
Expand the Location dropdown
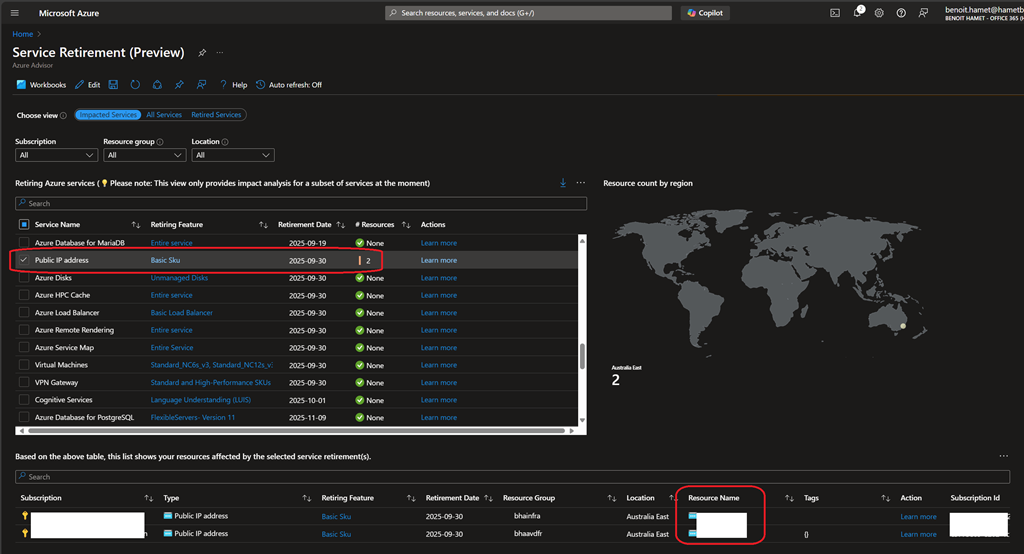[233, 155]
